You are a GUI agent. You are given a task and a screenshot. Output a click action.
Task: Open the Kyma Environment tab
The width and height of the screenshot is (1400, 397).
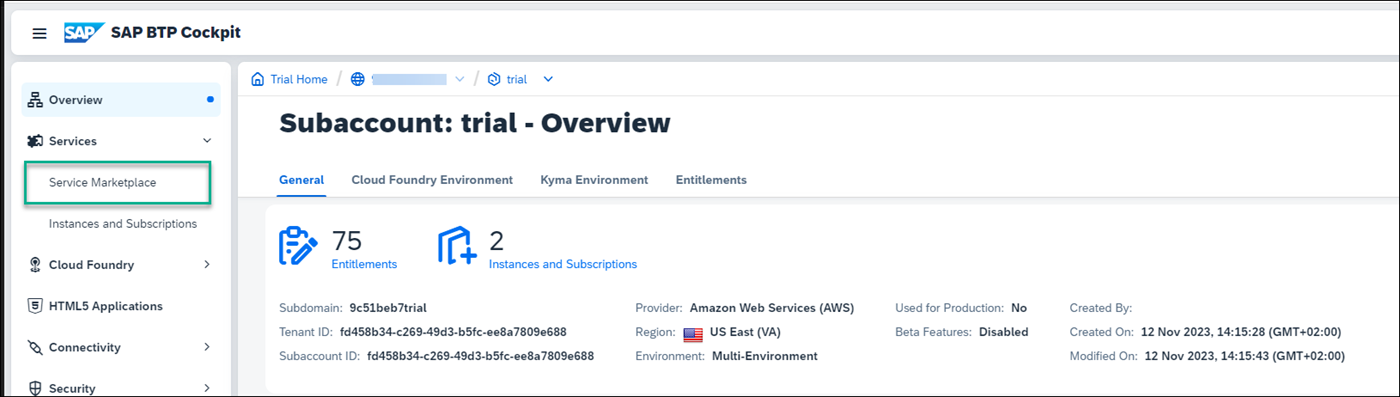pyautogui.click(x=594, y=180)
